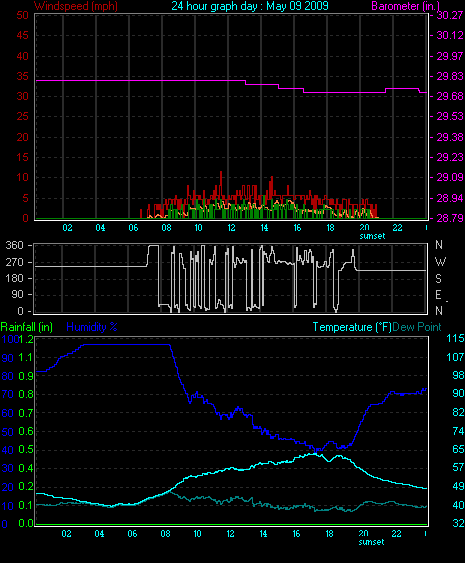Image resolution: width=465 pixels, height=563 pixels.
Task: Click the red windspeed axis value 15
Action: click(x=23, y=157)
